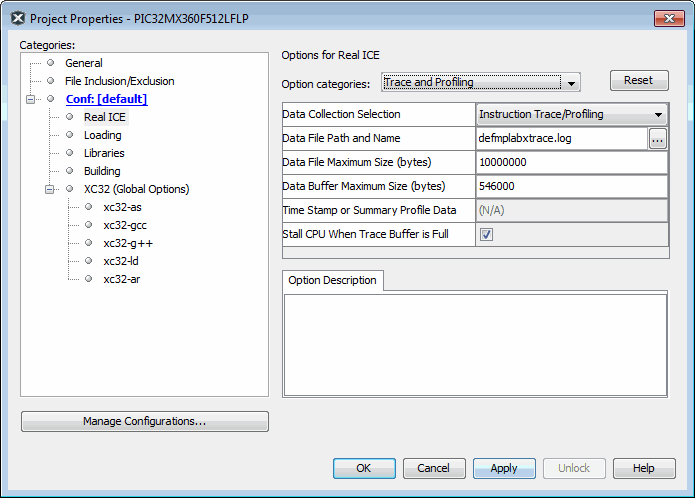Click the Apply button
695x498 pixels.
tap(504, 468)
